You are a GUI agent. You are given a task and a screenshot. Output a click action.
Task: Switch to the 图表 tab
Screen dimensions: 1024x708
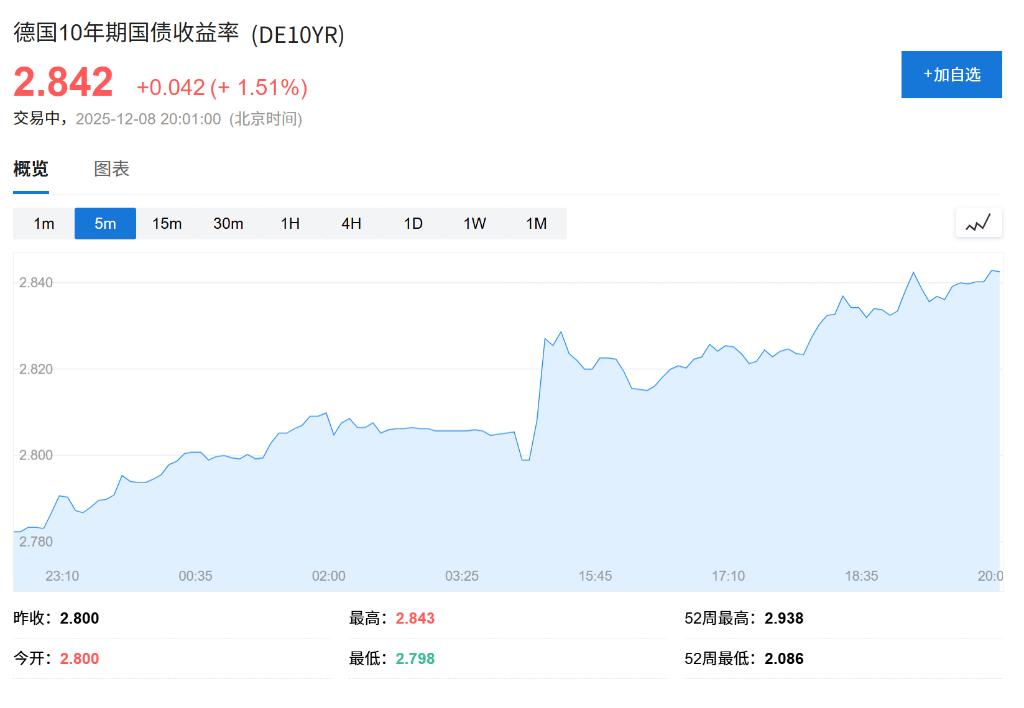pyautogui.click(x=113, y=168)
